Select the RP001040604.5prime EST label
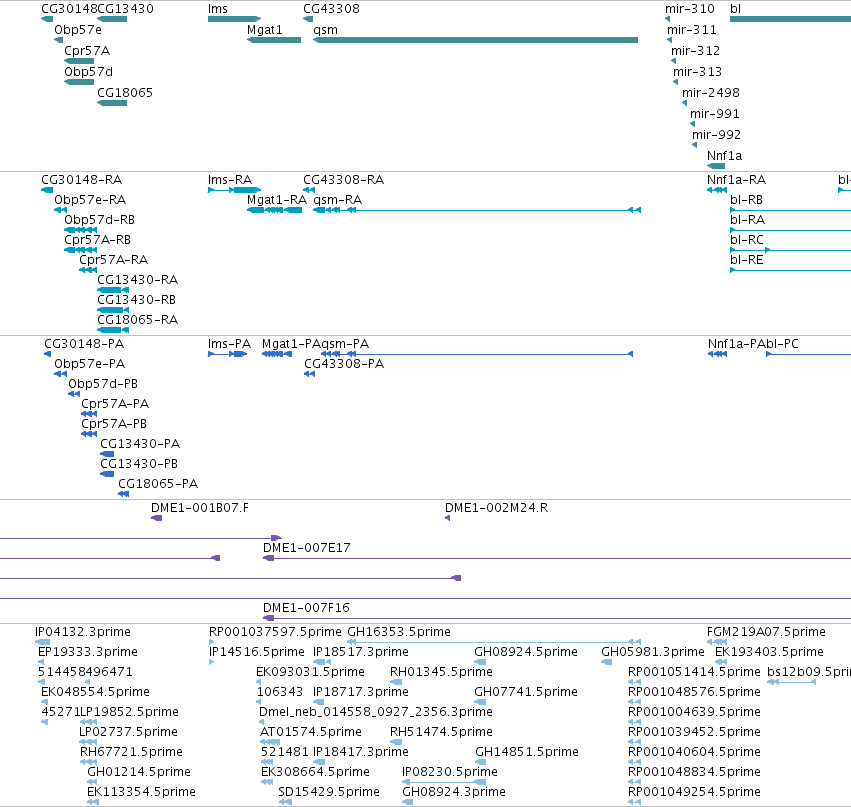Screen dimensions: 851x807 point(694,752)
